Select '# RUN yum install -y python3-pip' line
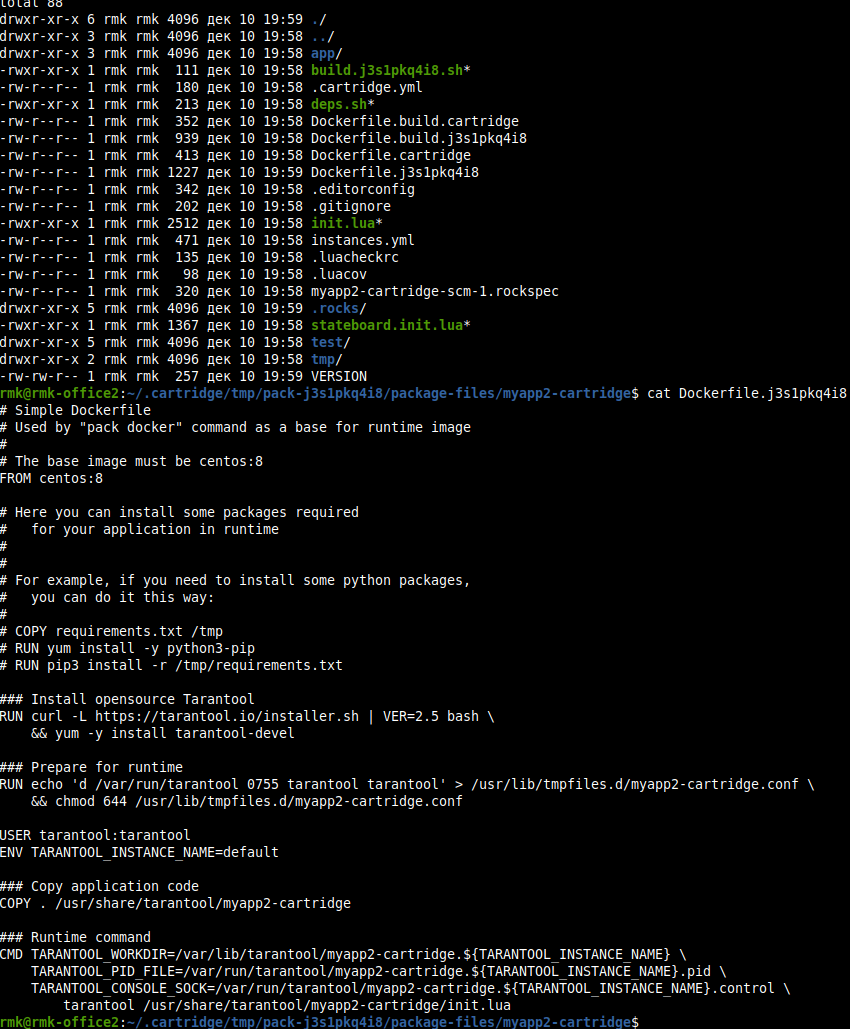Viewport: 850px width, 1029px height. pos(127,650)
